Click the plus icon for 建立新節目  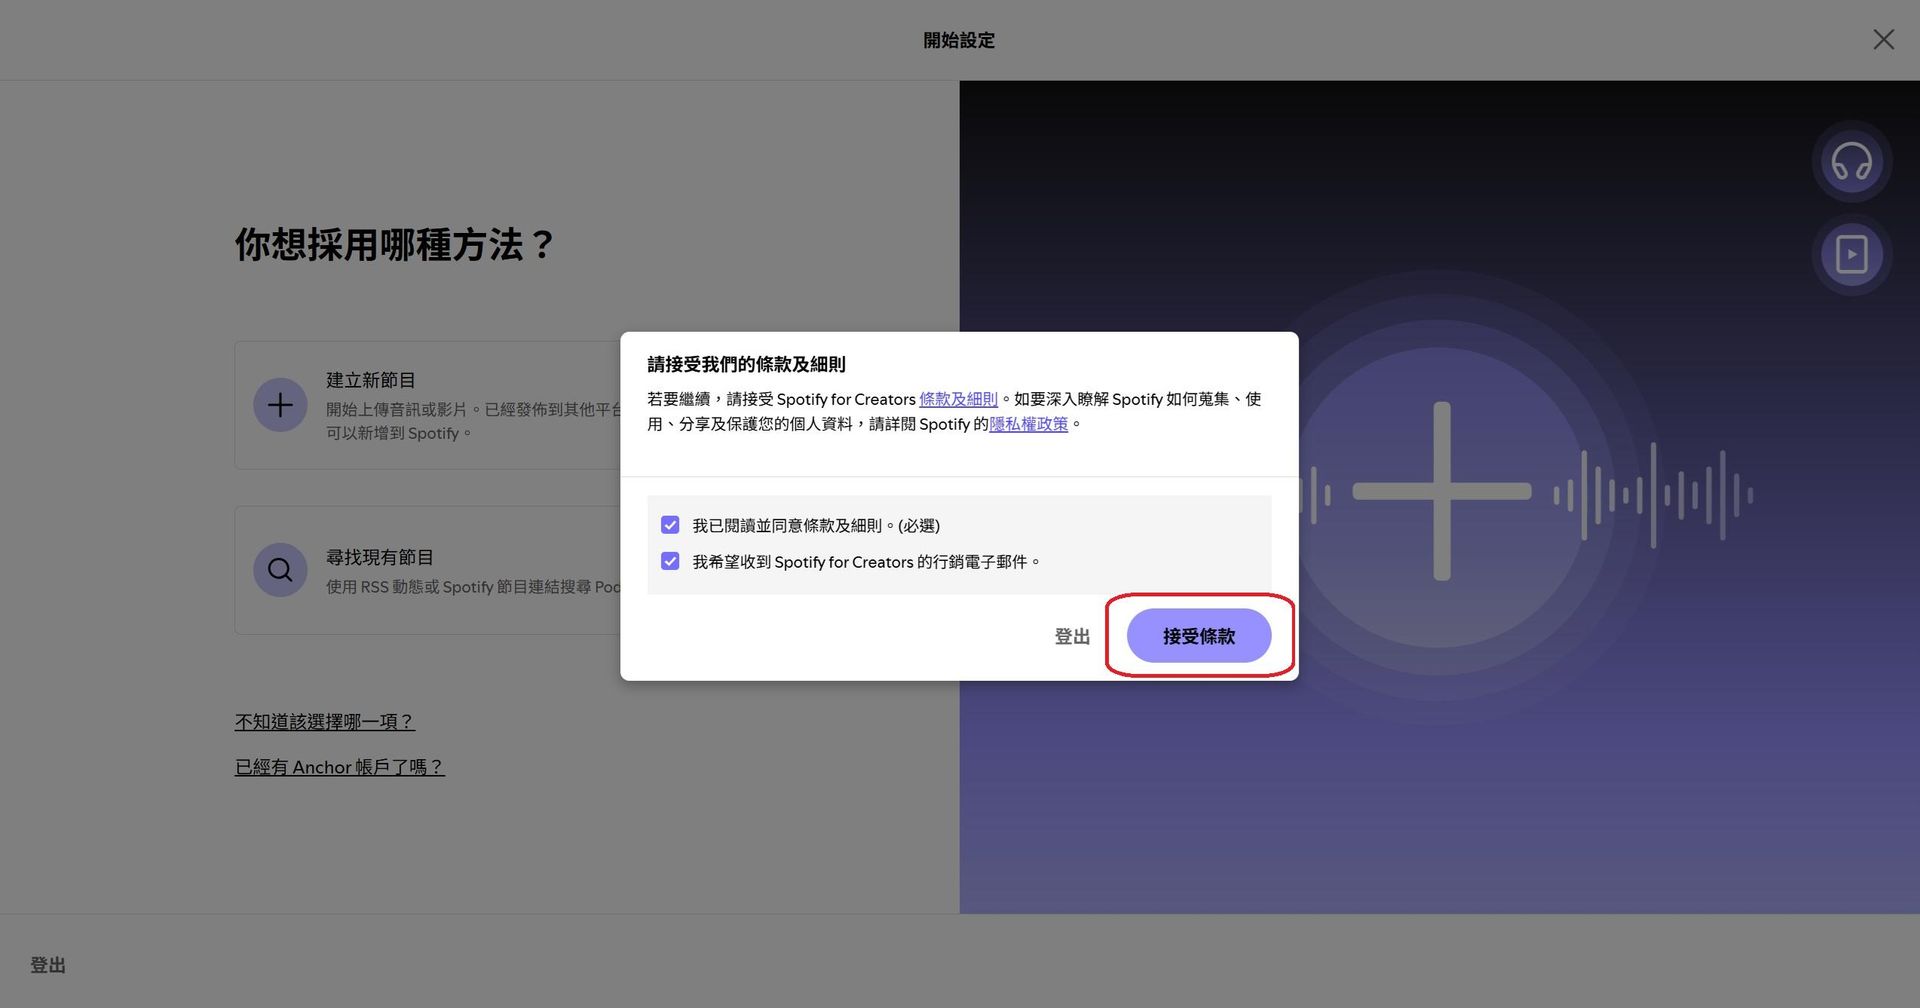[x=280, y=405]
